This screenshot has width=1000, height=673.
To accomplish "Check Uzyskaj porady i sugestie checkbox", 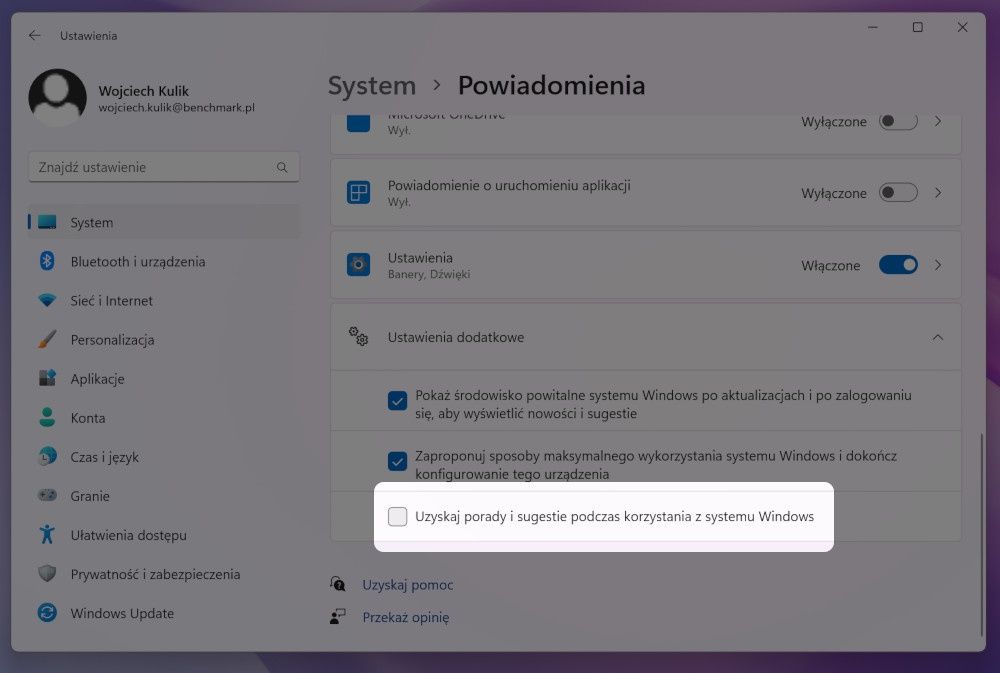I will click(397, 516).
